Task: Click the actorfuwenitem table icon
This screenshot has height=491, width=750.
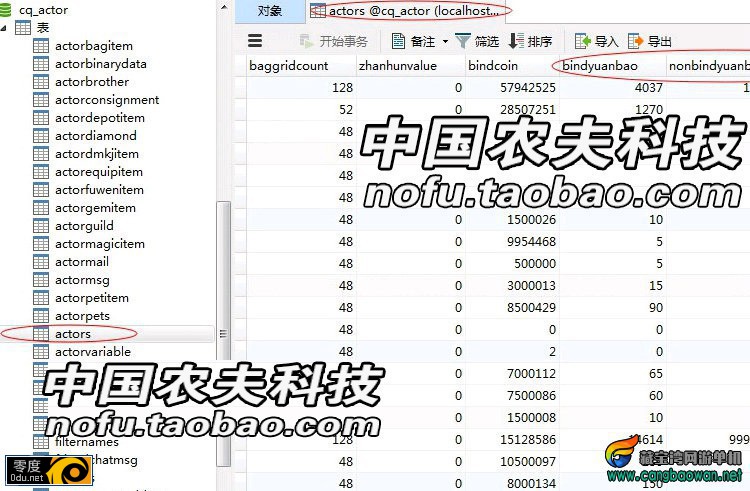Action: [x=41, y=190]
